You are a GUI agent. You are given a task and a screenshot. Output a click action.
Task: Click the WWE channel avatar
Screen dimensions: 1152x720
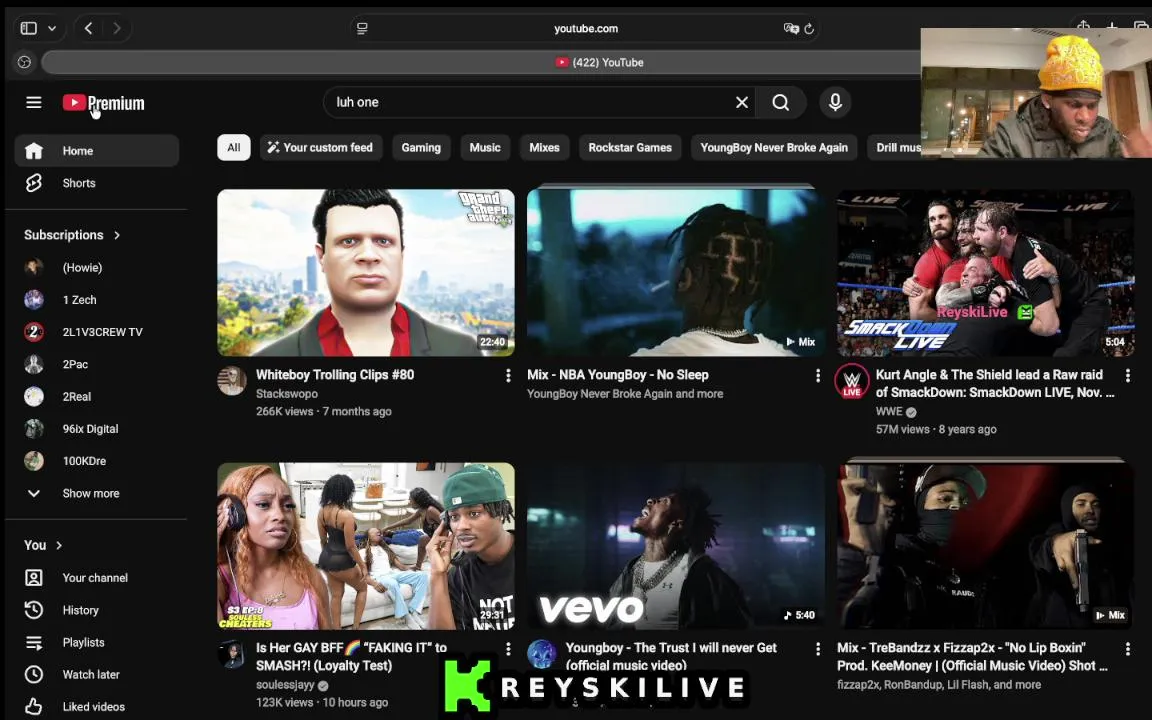(852, 381)
